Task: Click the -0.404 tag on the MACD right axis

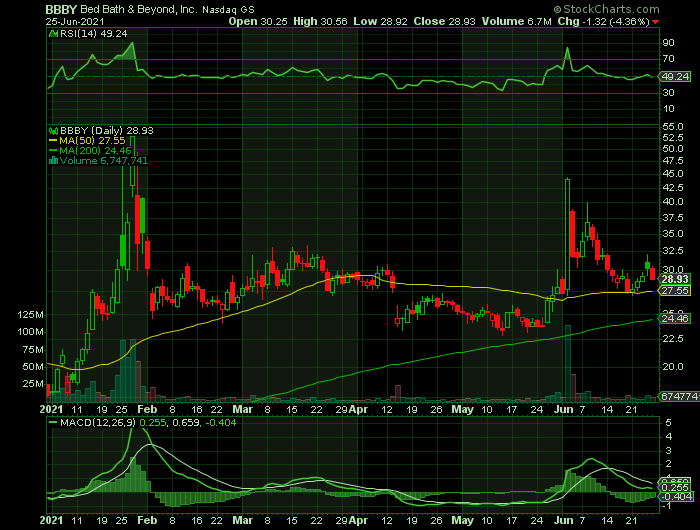Action: pyautogui.click(x=677, y=497)
